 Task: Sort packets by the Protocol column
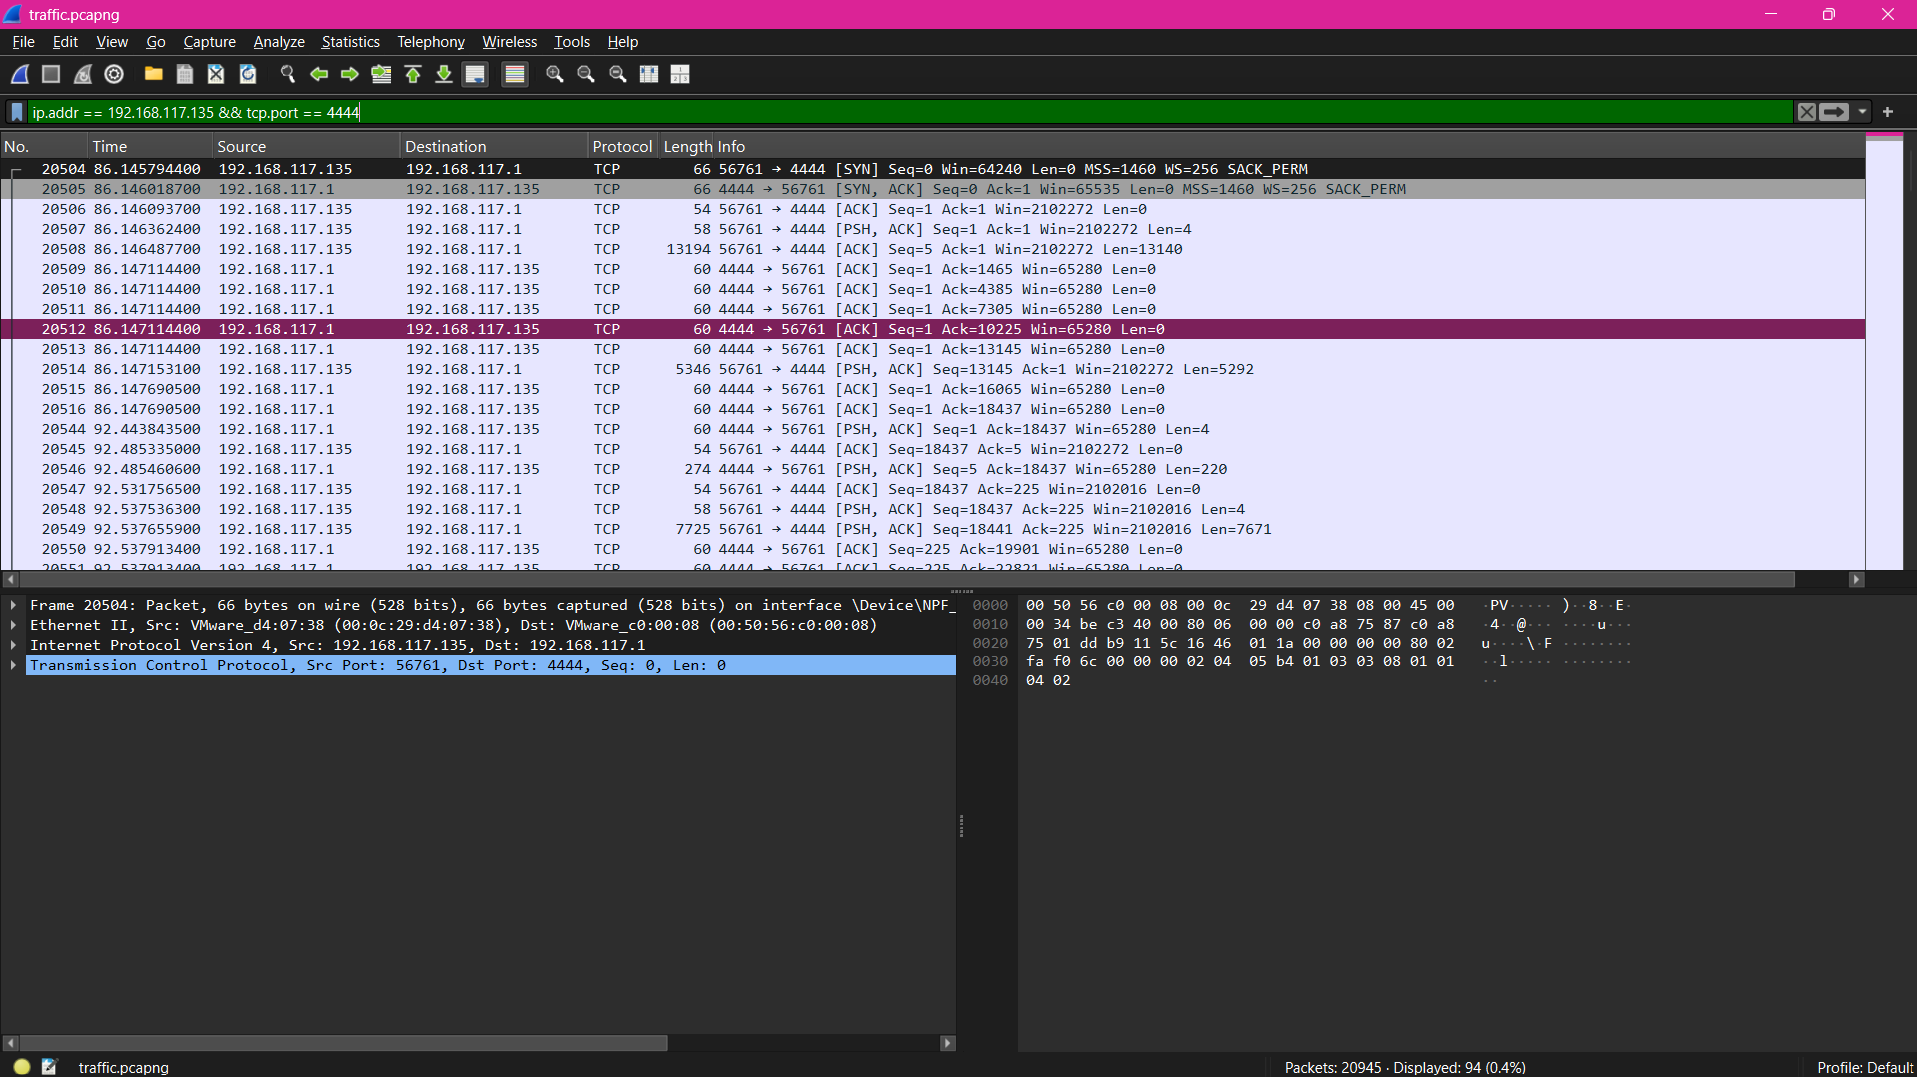[622, 146]
